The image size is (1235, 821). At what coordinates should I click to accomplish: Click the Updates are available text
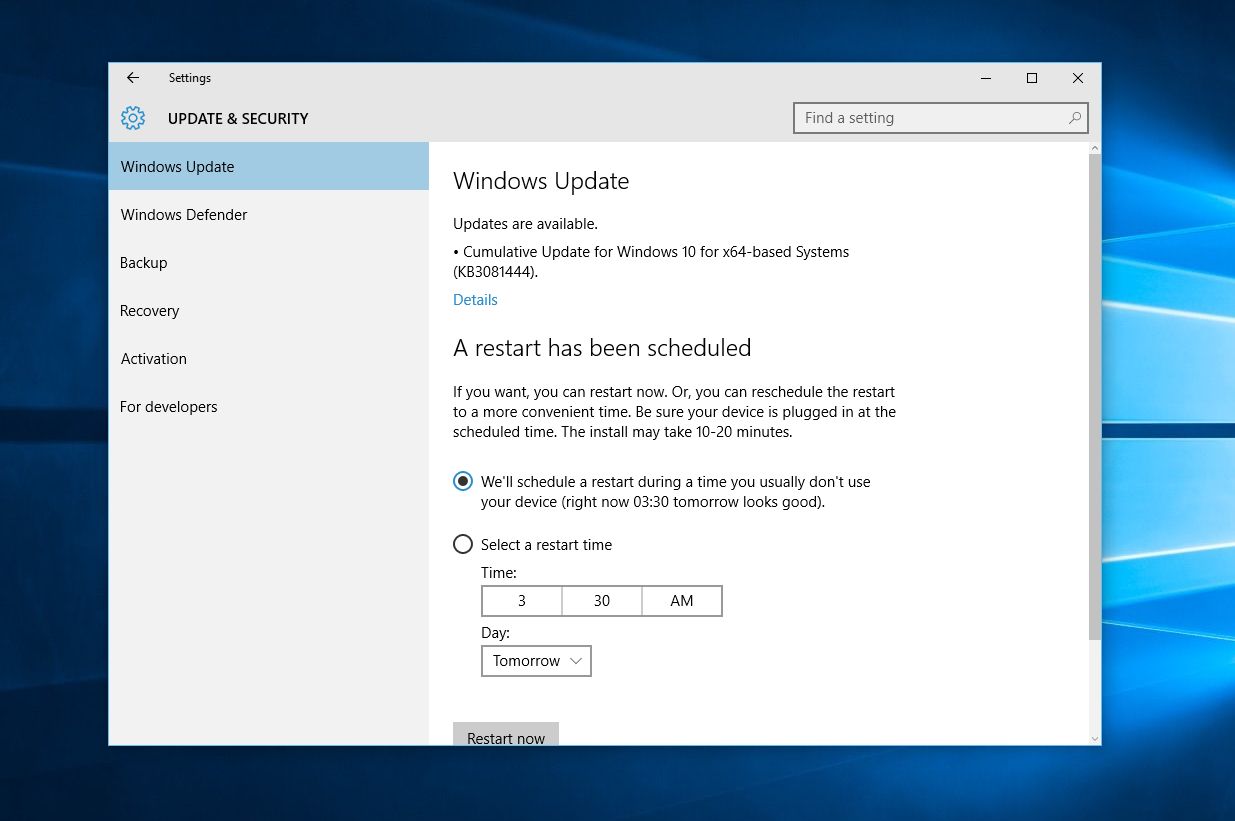(x=525, y=224)
